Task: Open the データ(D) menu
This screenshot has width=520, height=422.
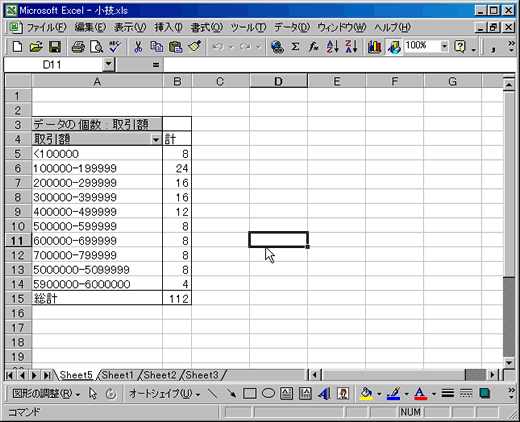Action: point(292,27)
